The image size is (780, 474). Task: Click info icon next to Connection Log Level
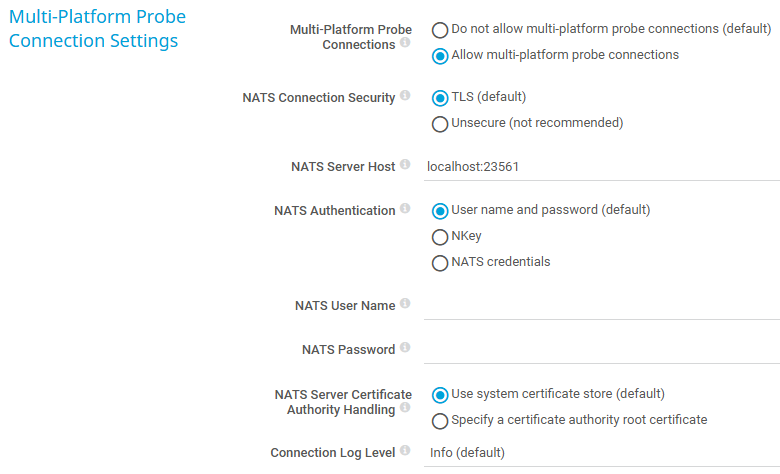pos(405,451)
